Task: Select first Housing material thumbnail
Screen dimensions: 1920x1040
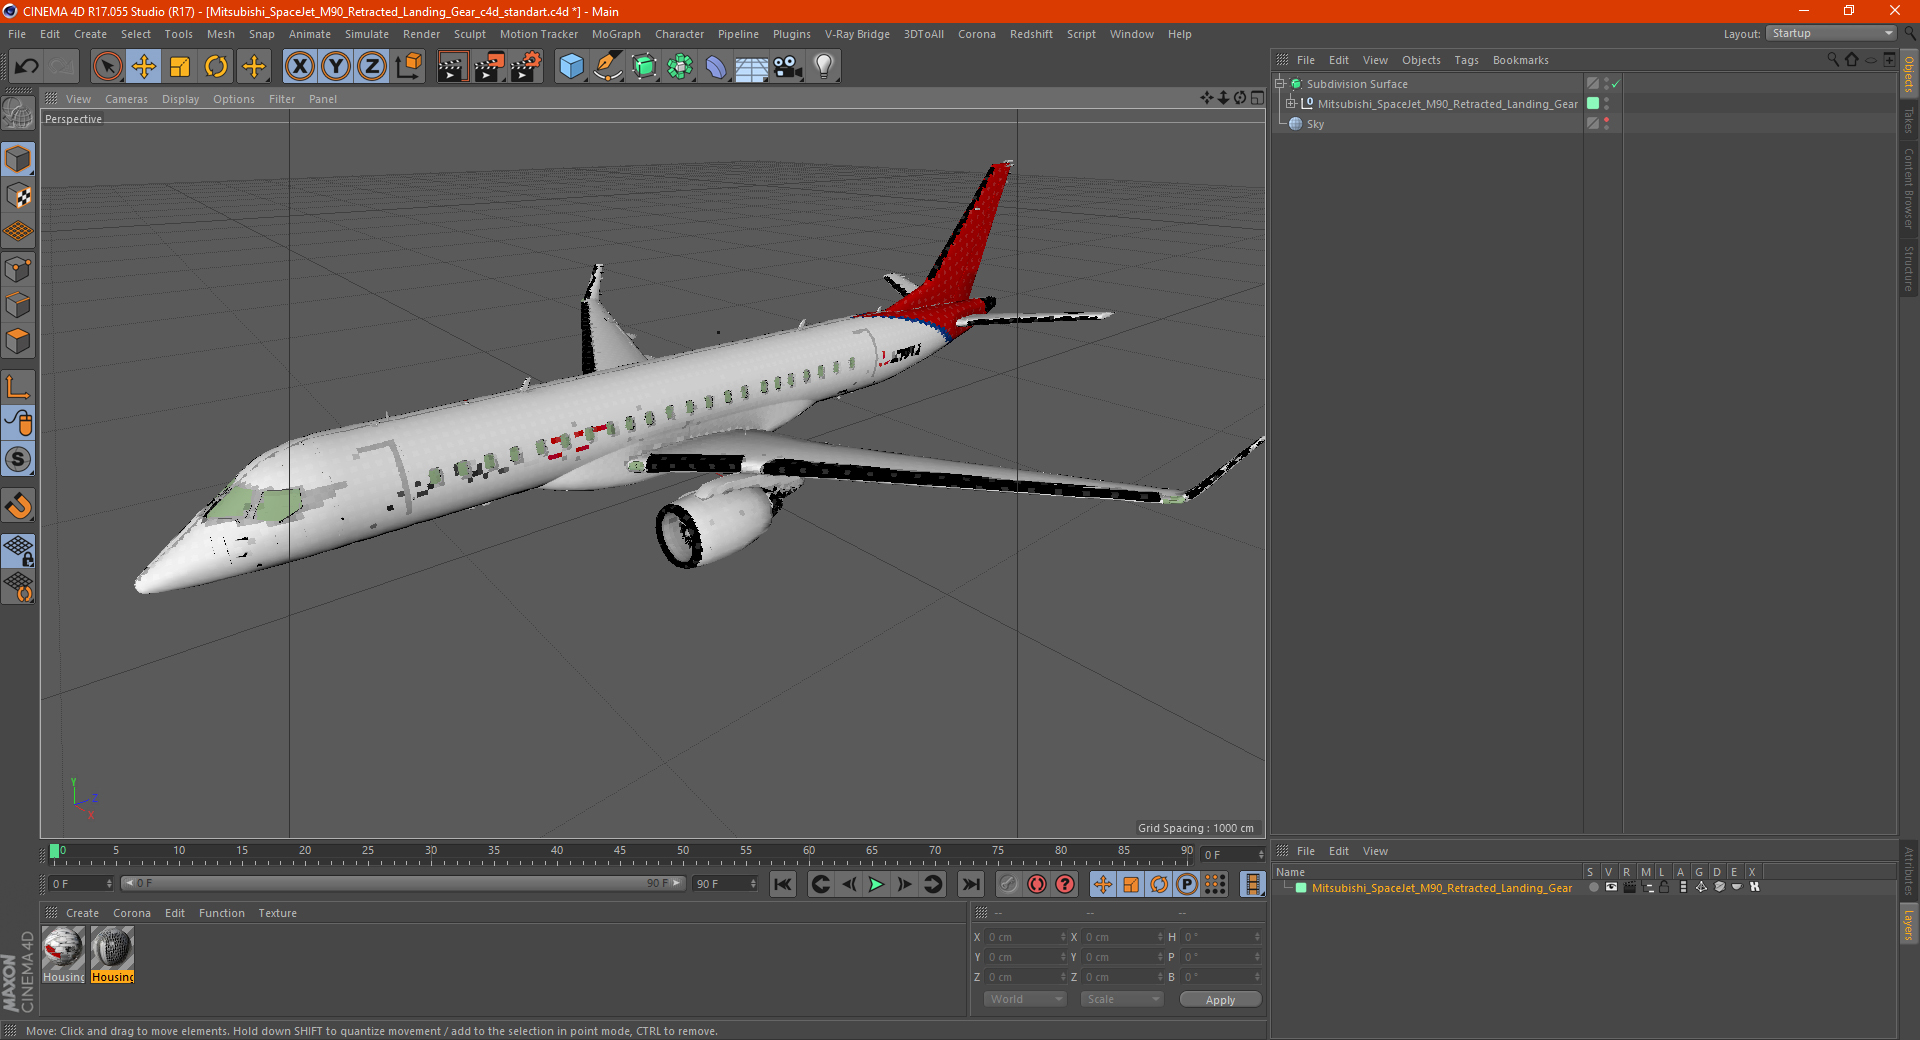Action: (x=63, y=949)
